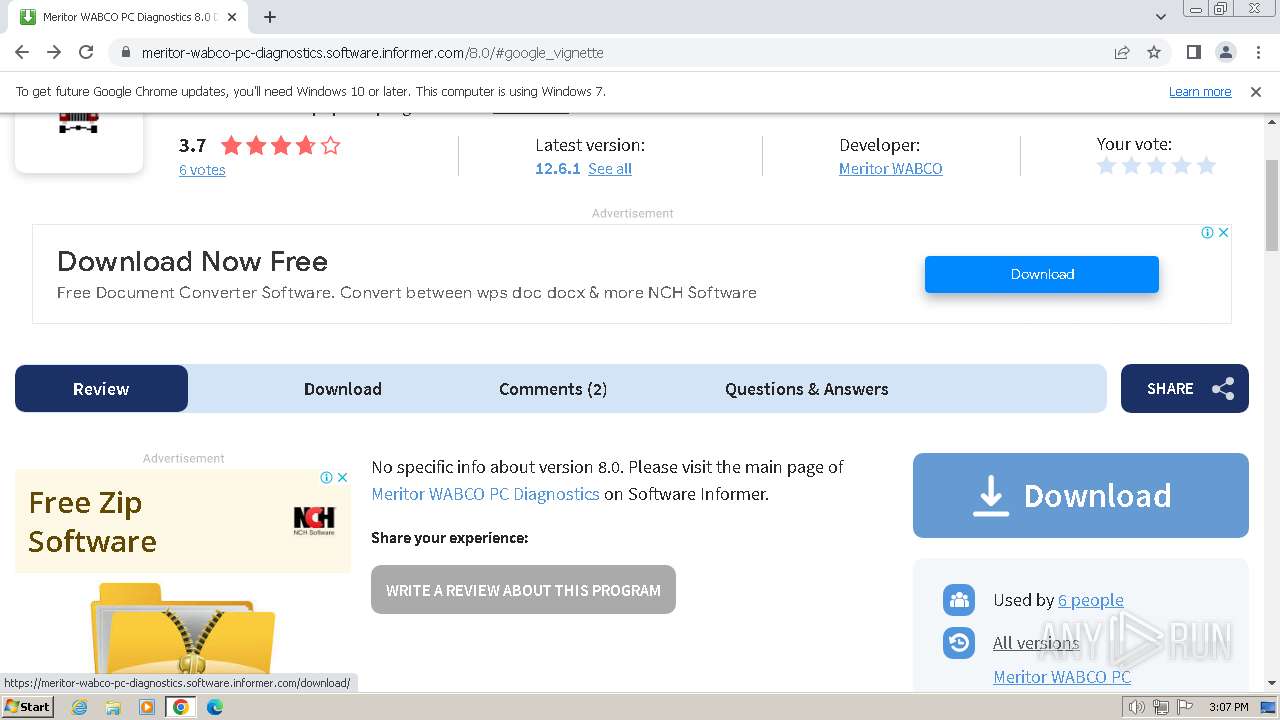This screenshot has height=720, width=1280.
Task: Click the large Download button
Action: (1081, 495)
